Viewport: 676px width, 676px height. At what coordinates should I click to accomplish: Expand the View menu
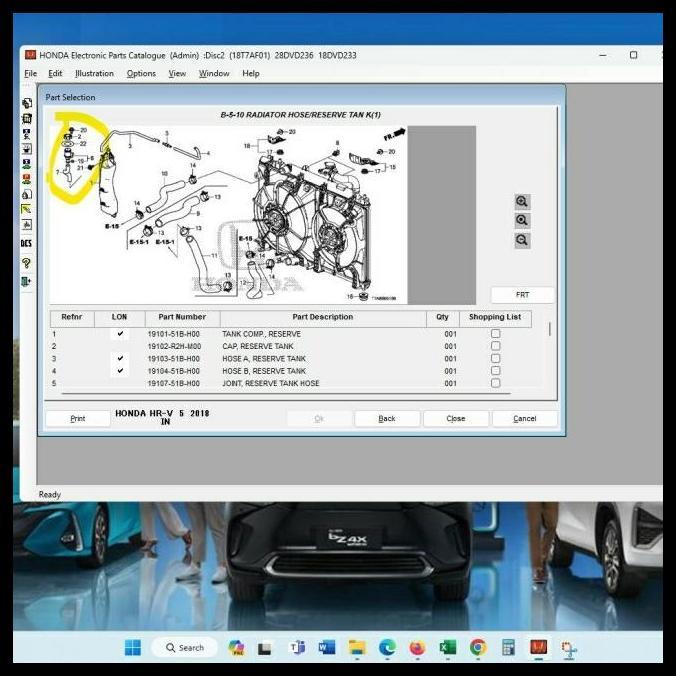coord(177,73)
